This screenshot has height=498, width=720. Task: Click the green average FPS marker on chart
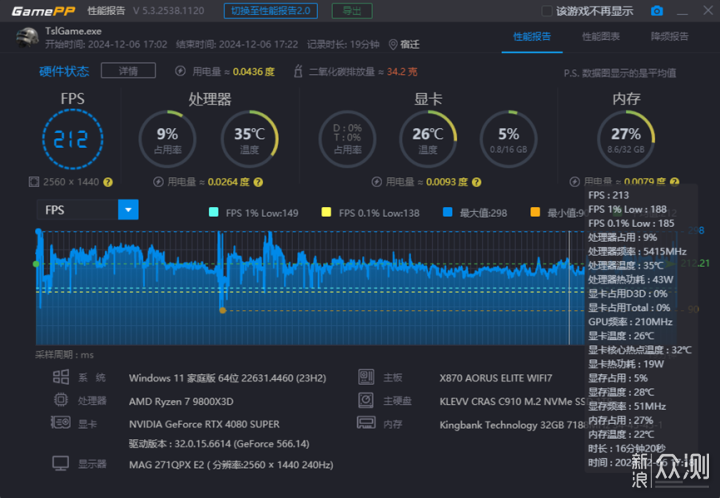coord(36,264)
